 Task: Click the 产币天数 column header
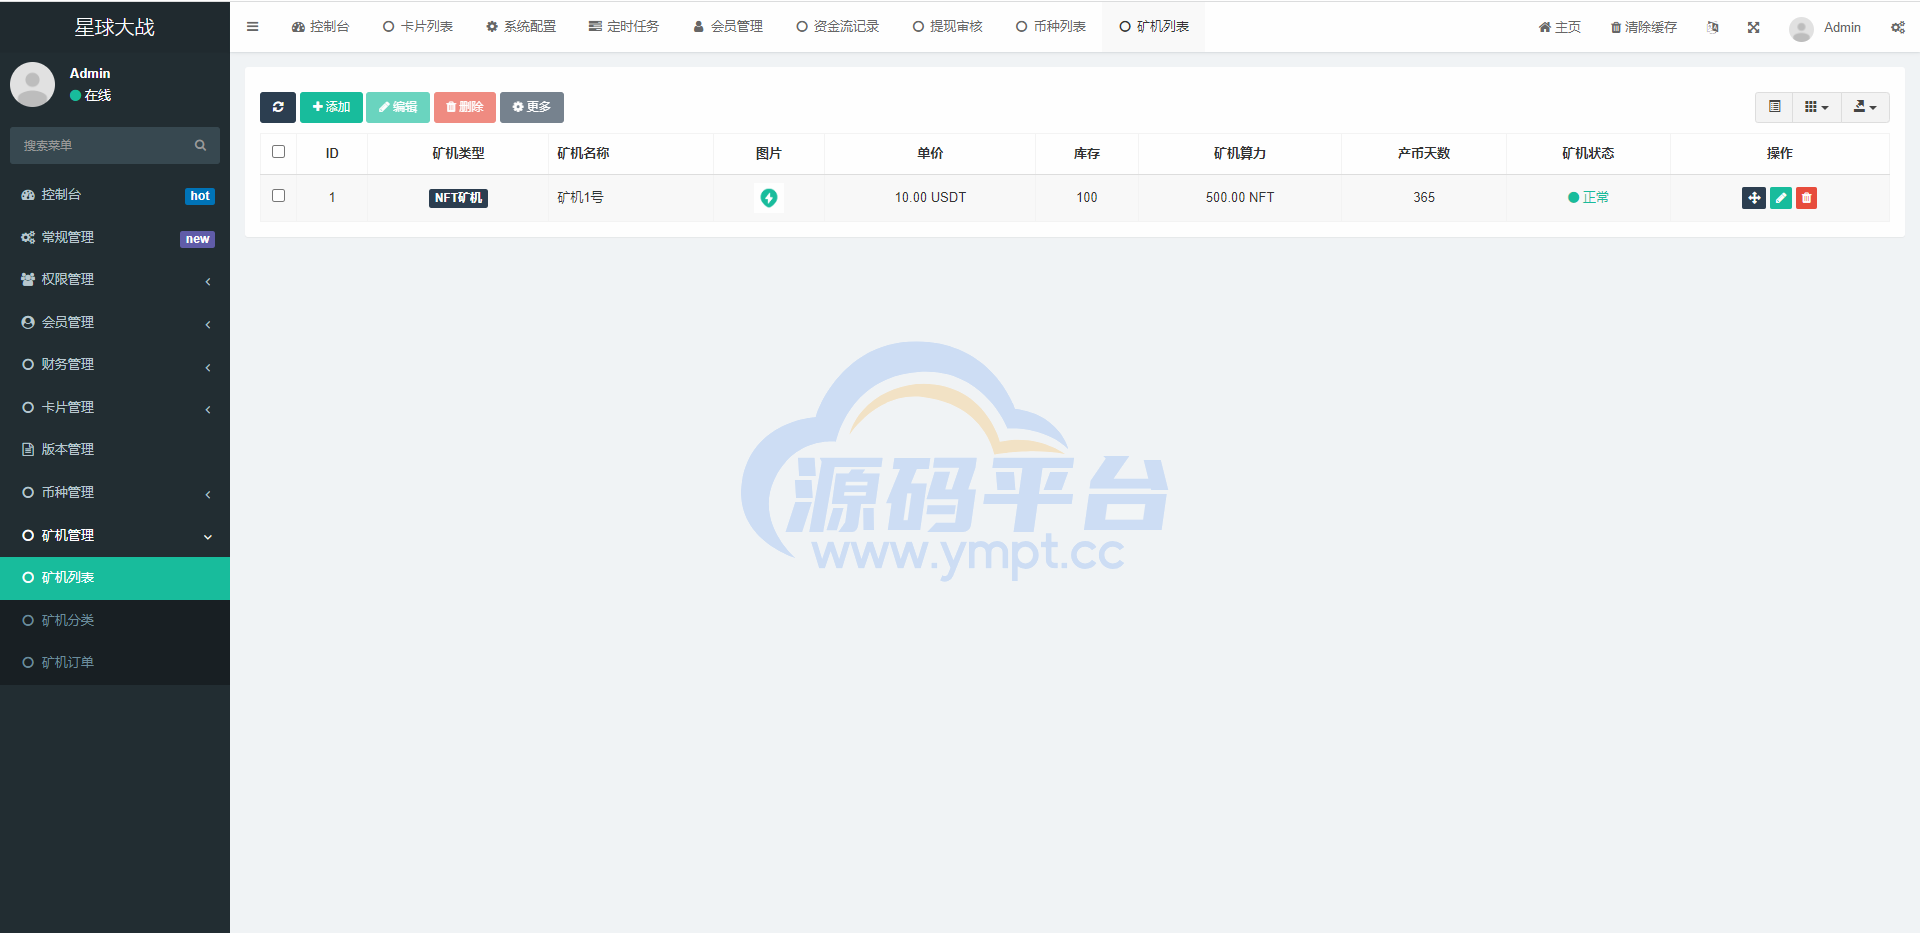(x=1424, y=153)
